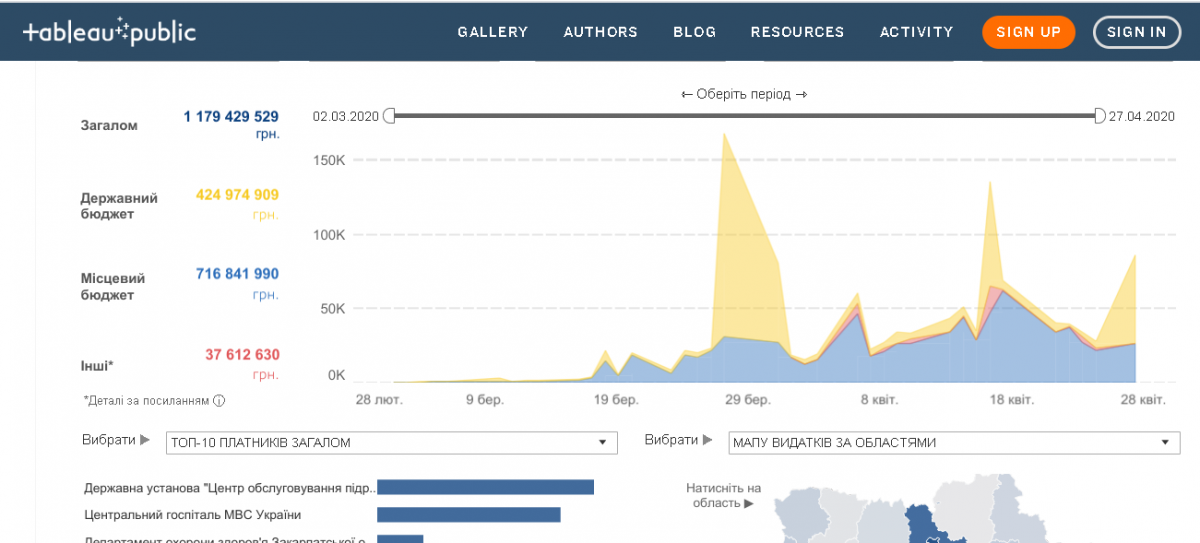Go to the Authors page
The width and height of the screenshot is (1200, 543).
click(600, 32)
